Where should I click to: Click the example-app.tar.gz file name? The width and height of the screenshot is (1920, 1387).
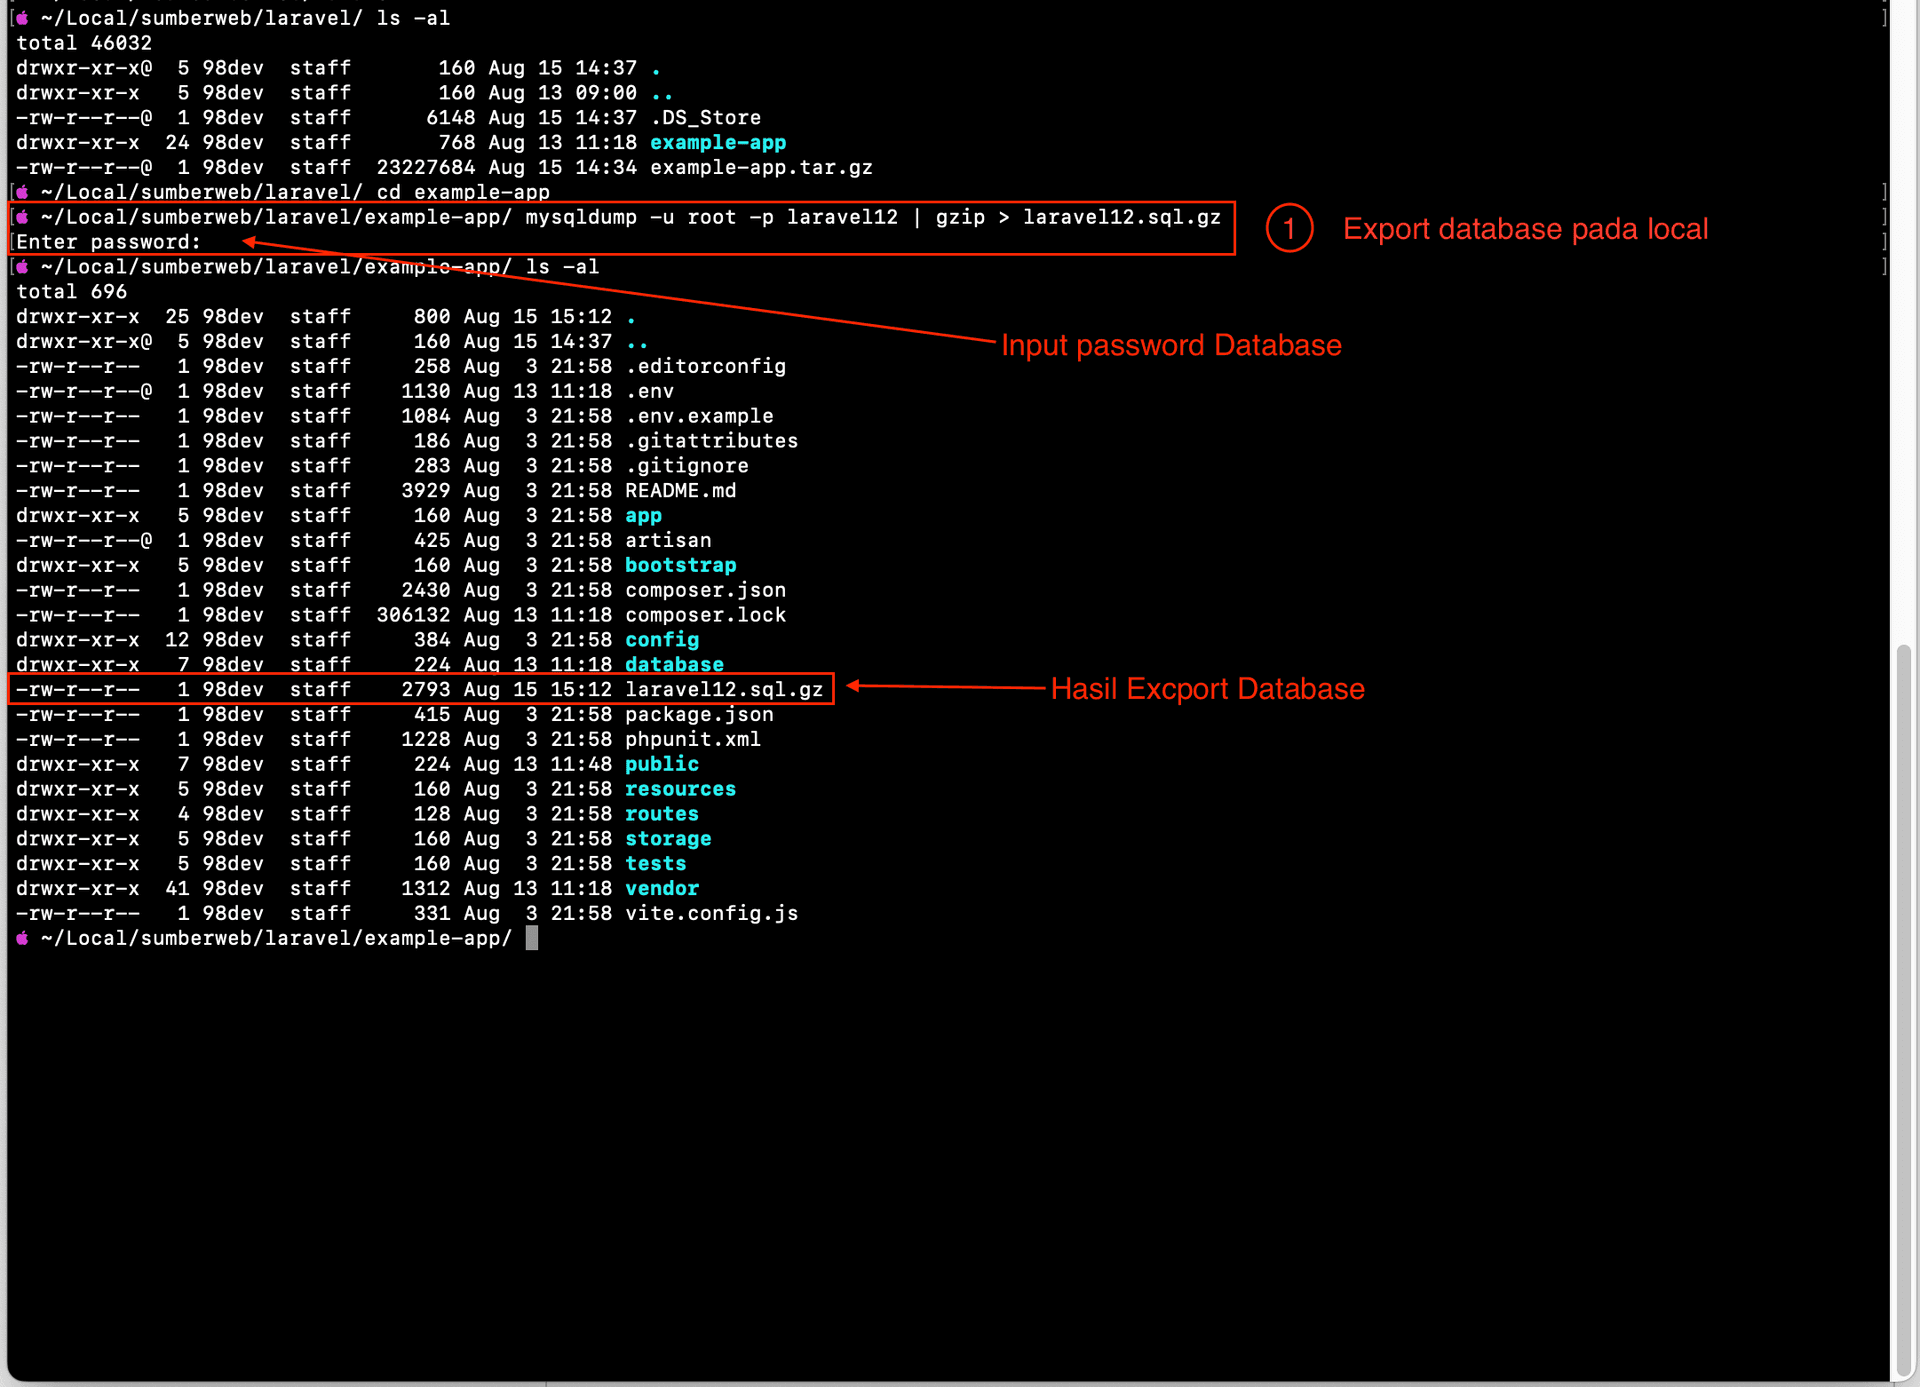(x=761, y=167)
